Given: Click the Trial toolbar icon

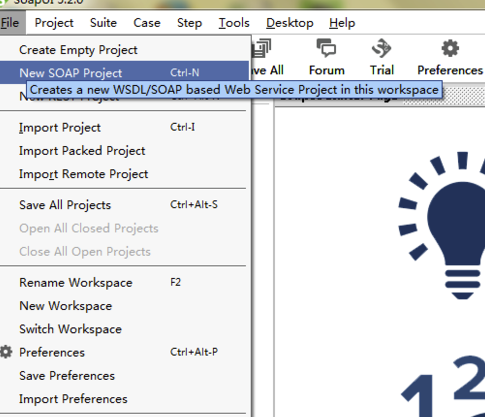Looking at the screenshot, I should 381,49.
